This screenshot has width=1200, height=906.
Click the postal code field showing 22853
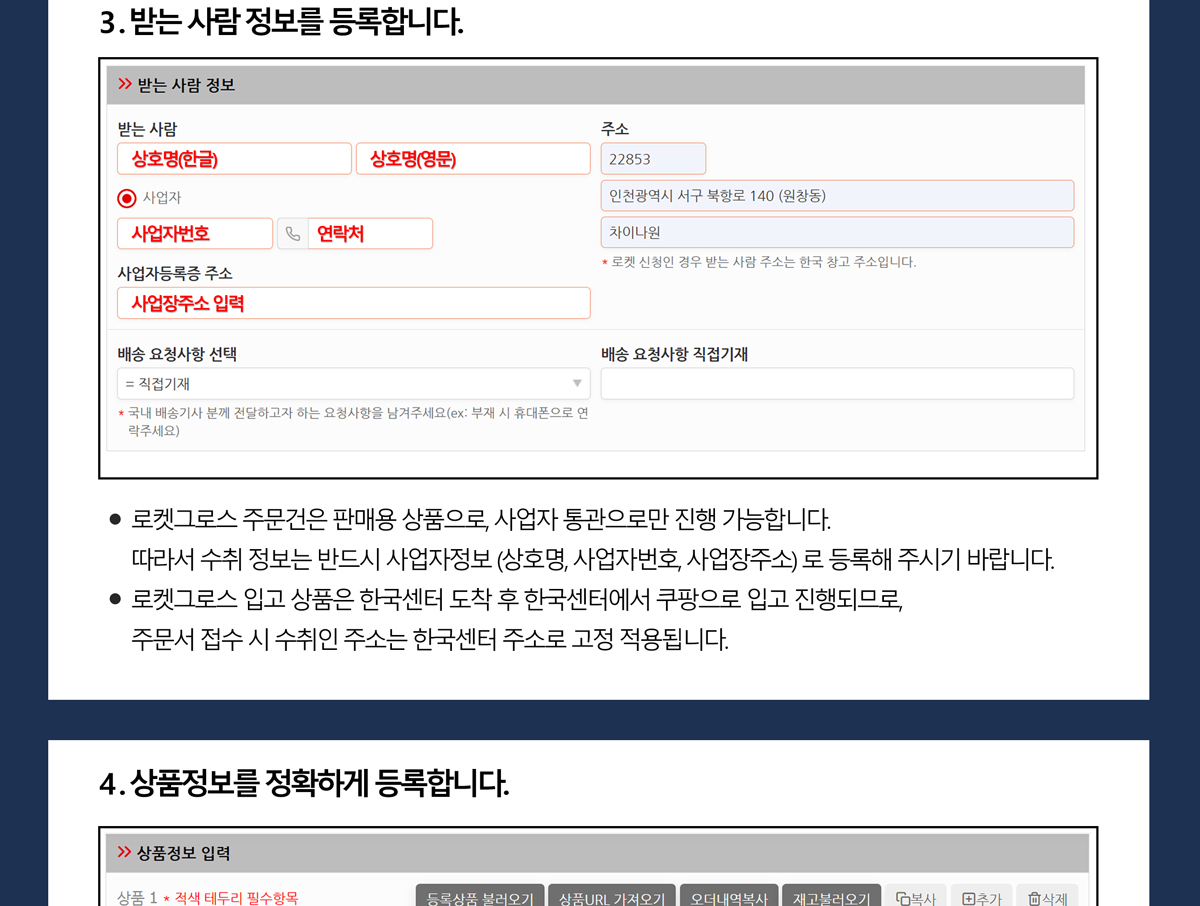(x=653, y=159)
